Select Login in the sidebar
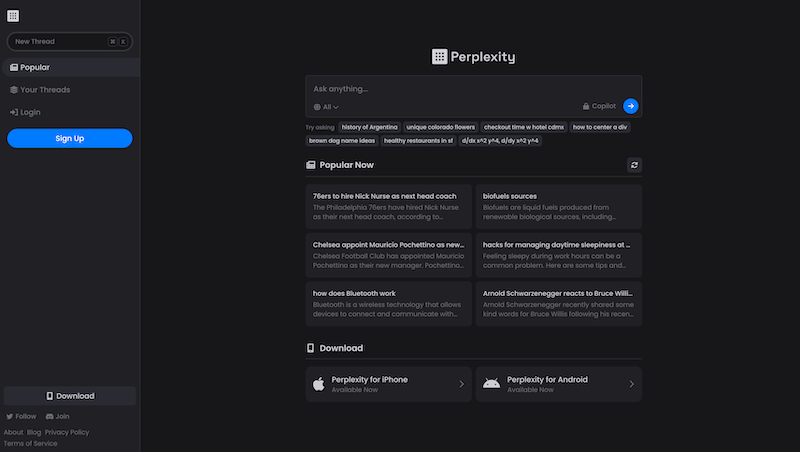800x452 pixels. coord(30,112)
